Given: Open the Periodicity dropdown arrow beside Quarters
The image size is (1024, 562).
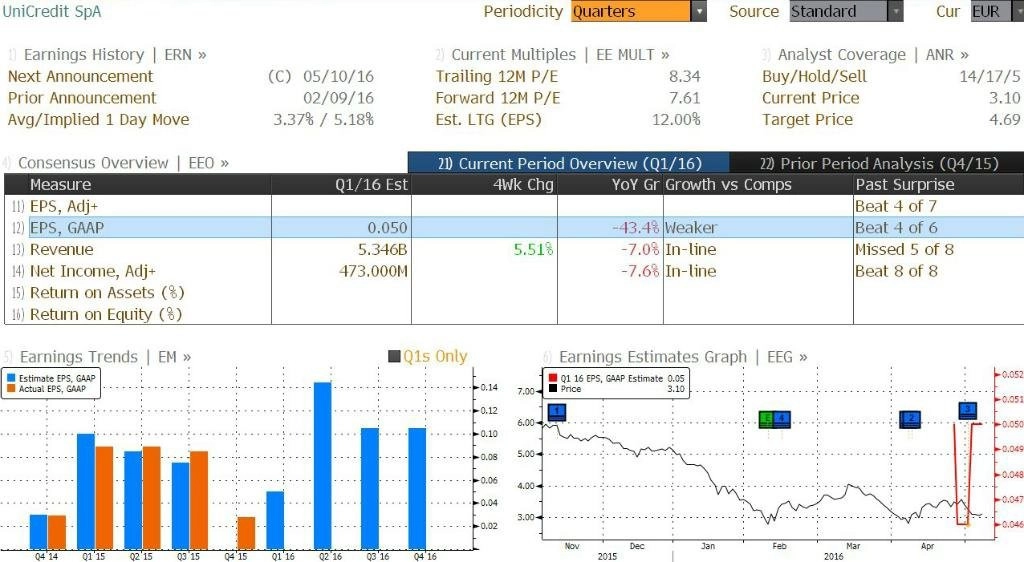Looking at the screenshot, I should [699, 11].
